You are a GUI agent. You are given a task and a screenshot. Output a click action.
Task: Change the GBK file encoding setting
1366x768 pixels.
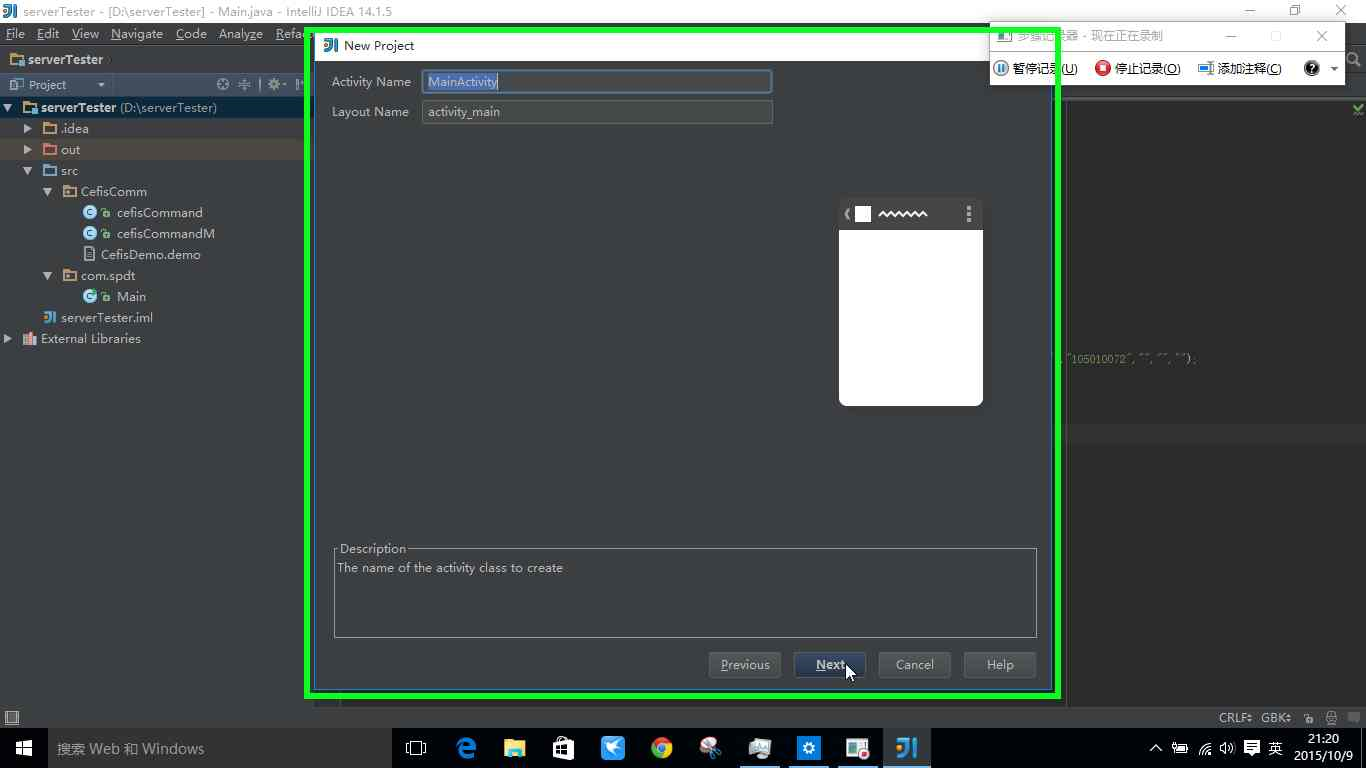1276,717
